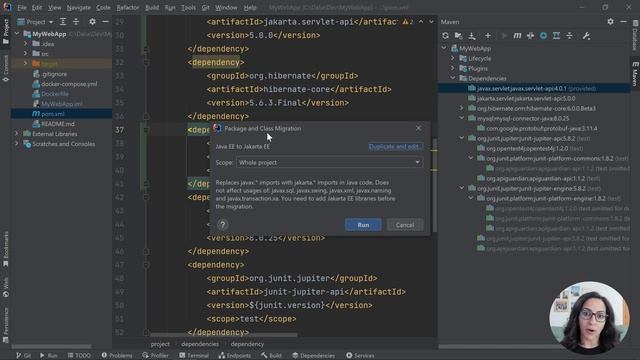Image resolution: width=640 pixels, height=360 pixels.
Task: Open the Build menu
Action: [152, 7]
